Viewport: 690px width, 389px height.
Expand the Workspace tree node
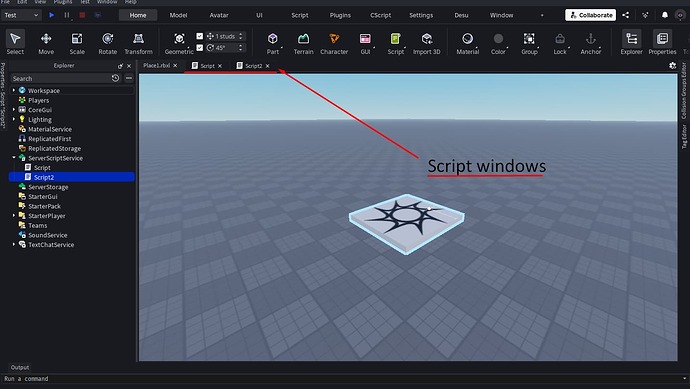tap(14, 90)
